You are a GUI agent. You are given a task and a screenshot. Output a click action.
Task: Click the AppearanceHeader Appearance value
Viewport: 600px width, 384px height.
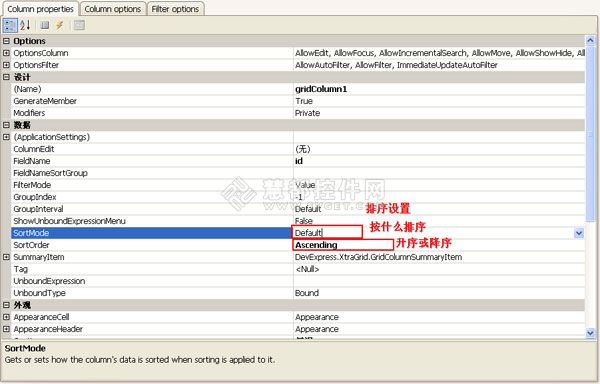[317, 329]
